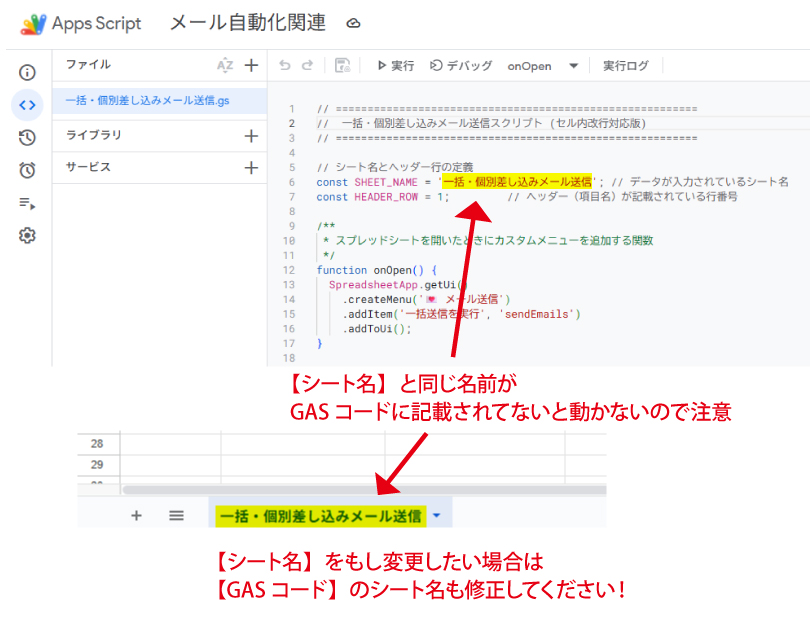Open the 実行ログ execution log
Screen dimensions: 810x618
click(625, 66)
